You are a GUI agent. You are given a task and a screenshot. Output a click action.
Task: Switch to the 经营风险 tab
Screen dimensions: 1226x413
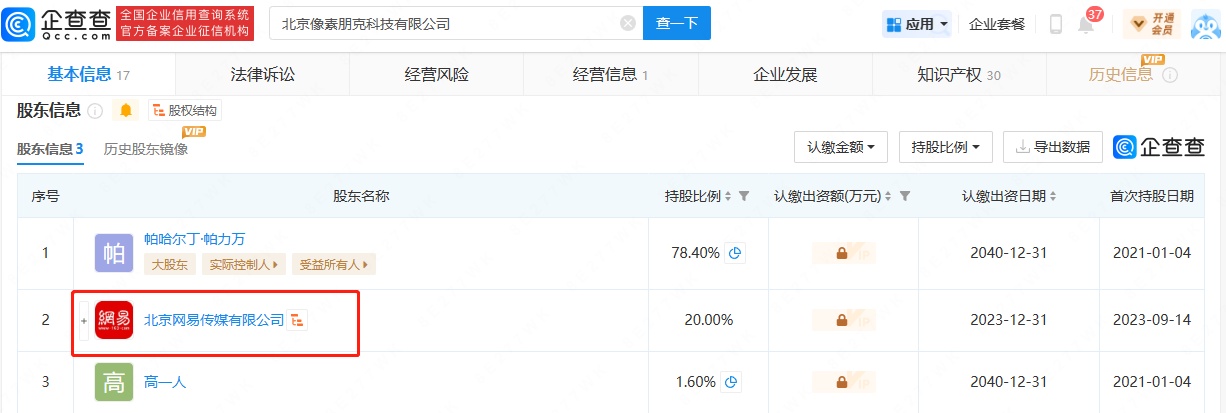coord(437,75)
